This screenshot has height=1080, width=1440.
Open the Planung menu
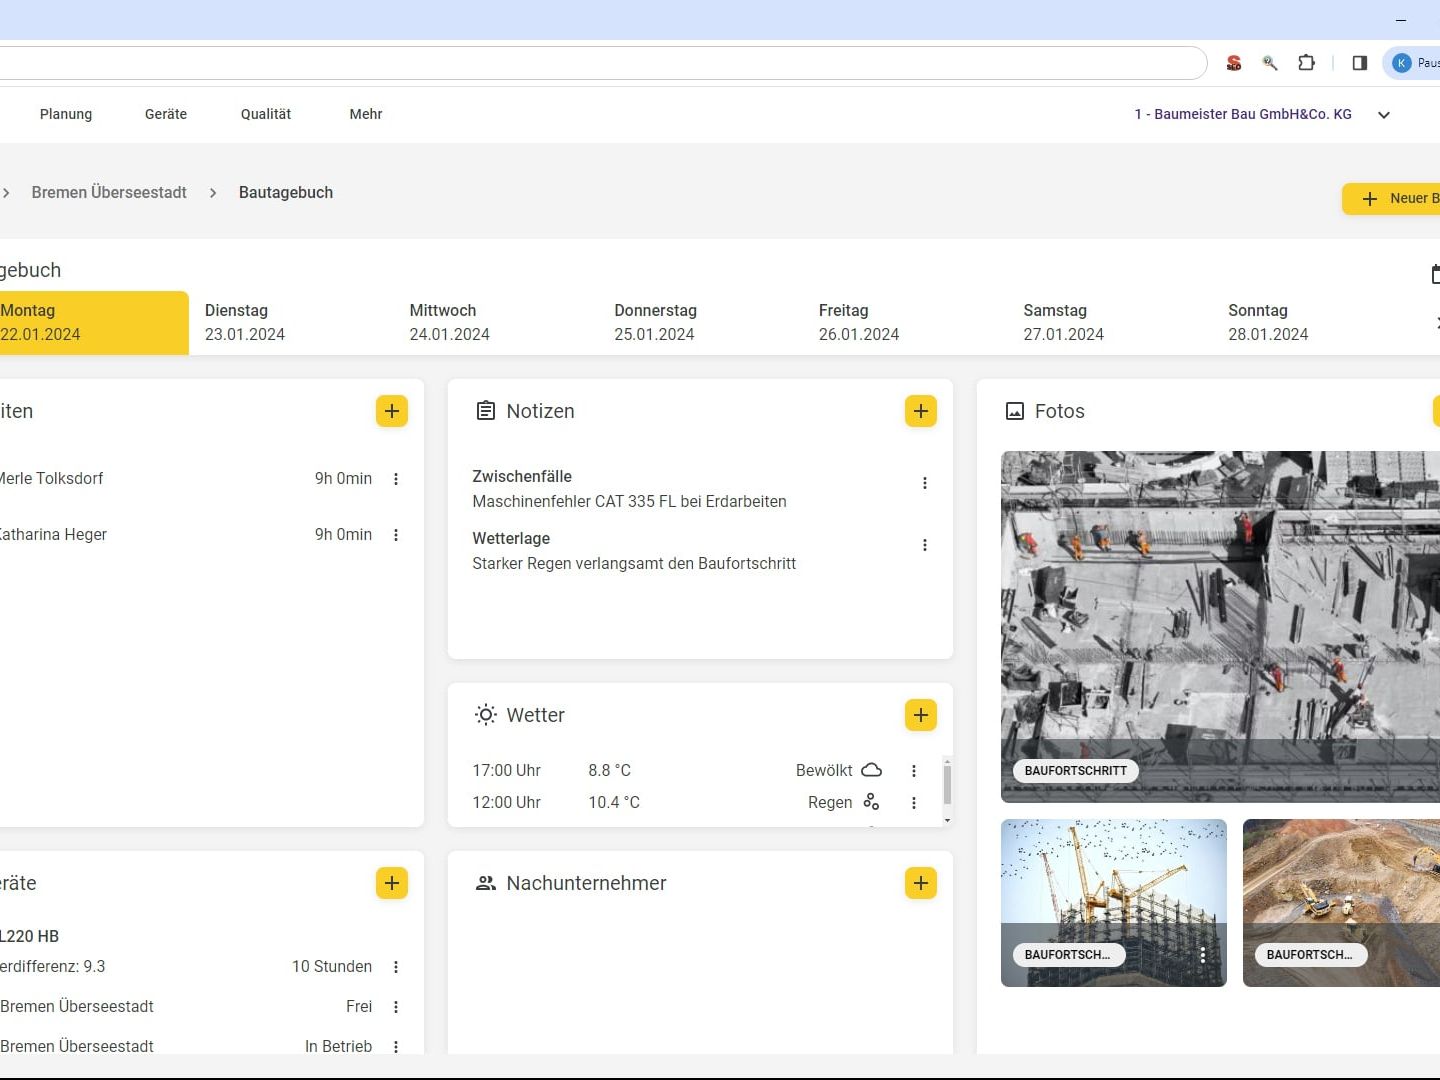(x=66, y=114)
